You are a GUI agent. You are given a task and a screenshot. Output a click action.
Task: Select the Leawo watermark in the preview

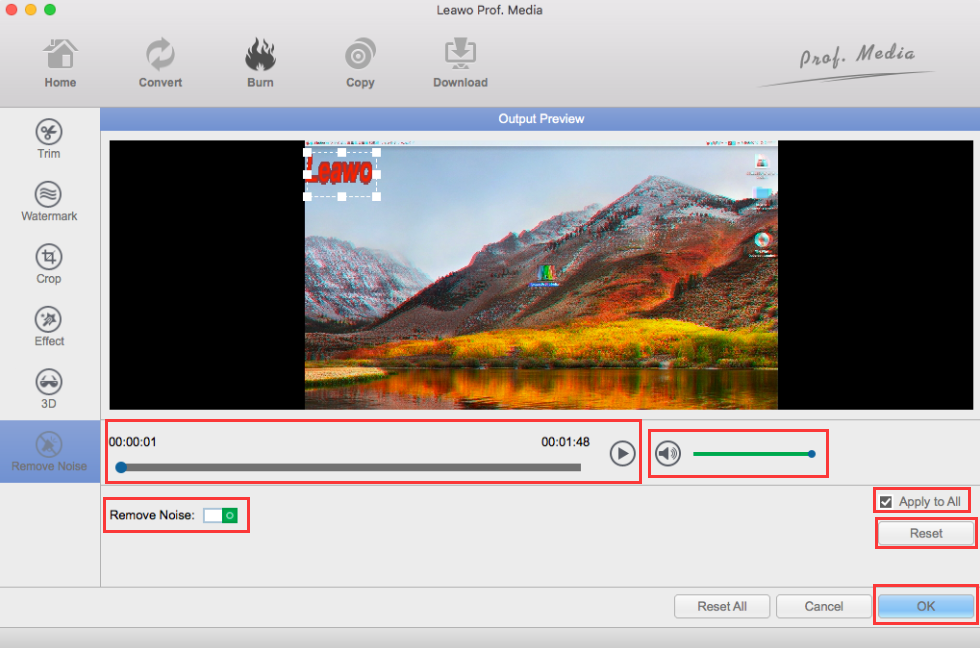[341, 172]
